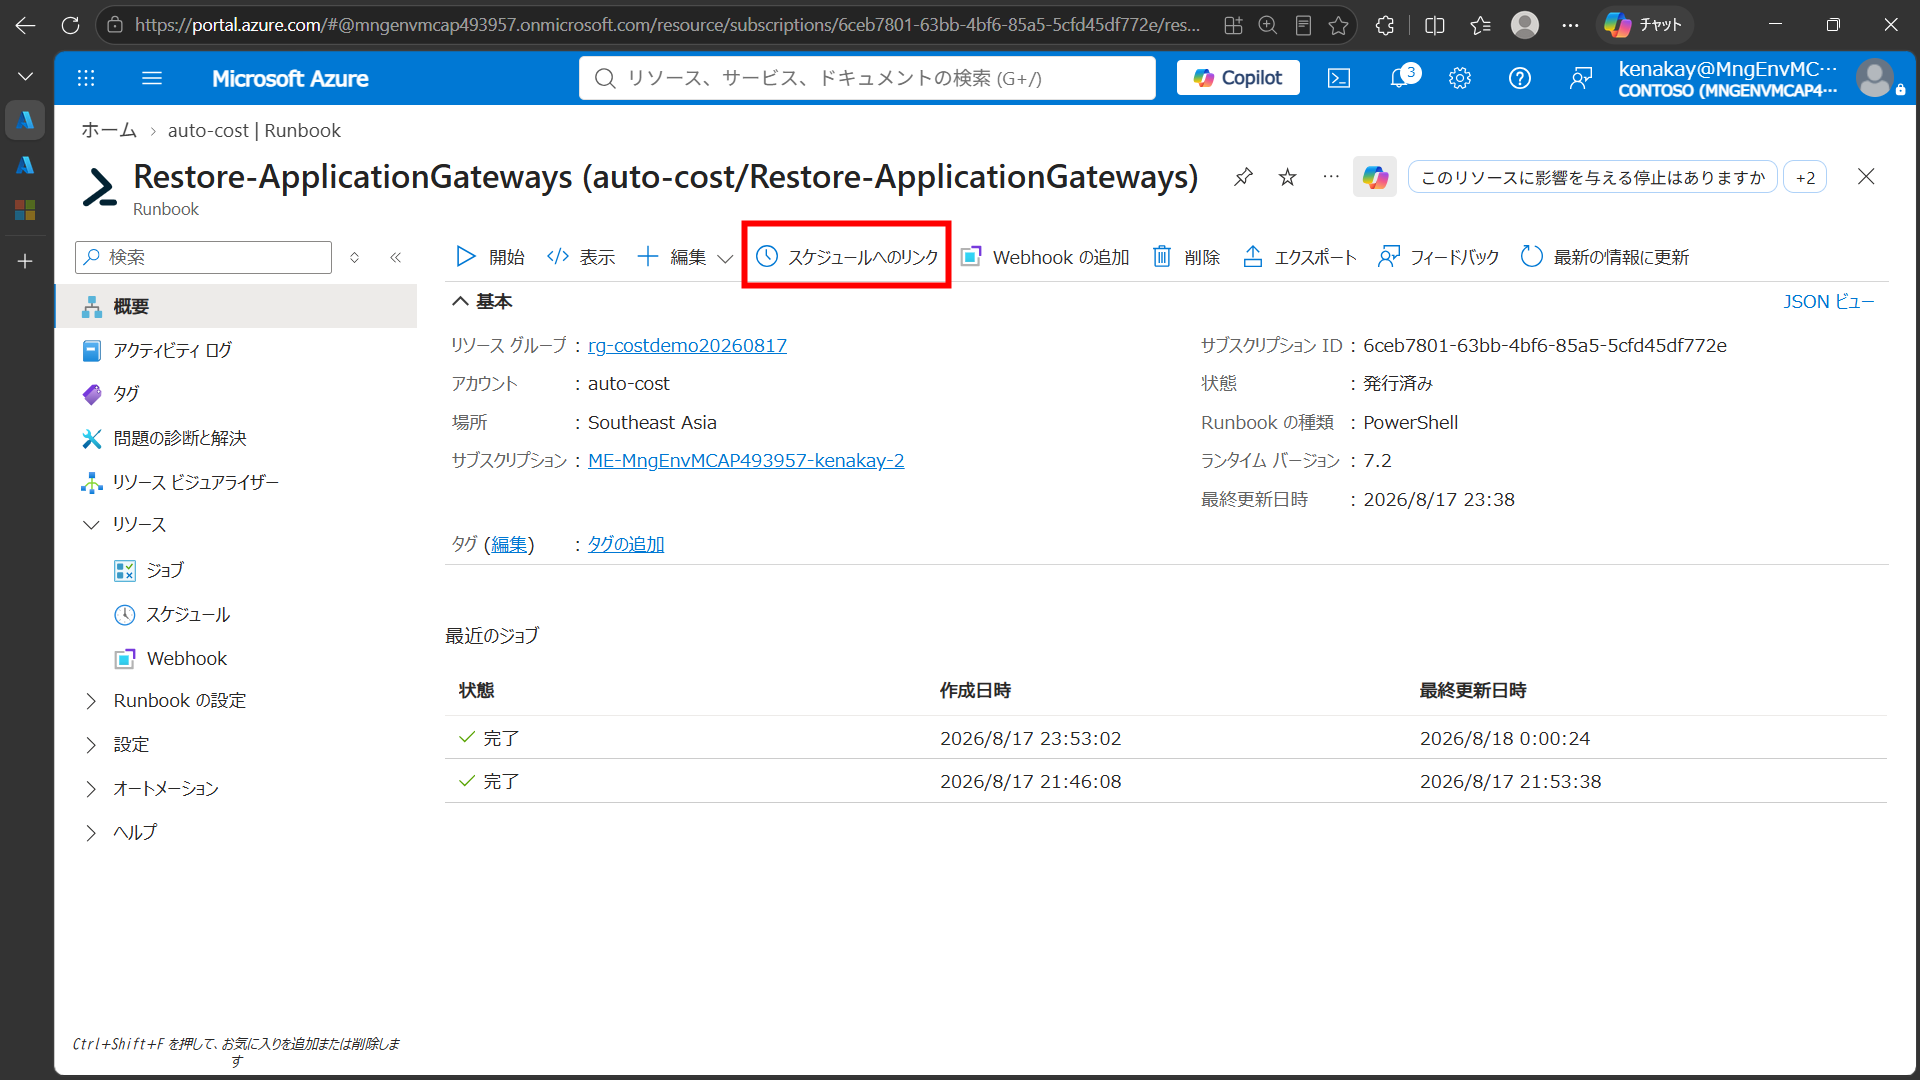Open Cloud Shell from the top bar

1339,78
